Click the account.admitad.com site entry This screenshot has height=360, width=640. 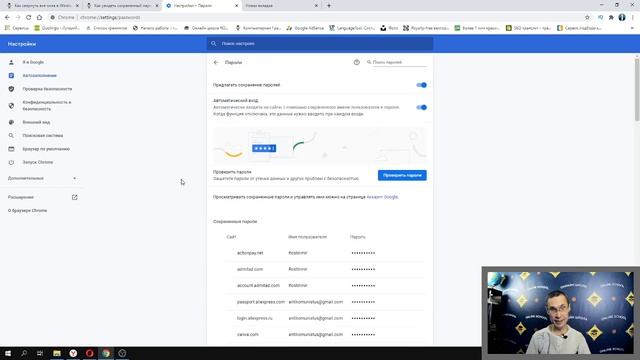coord(258,286)
